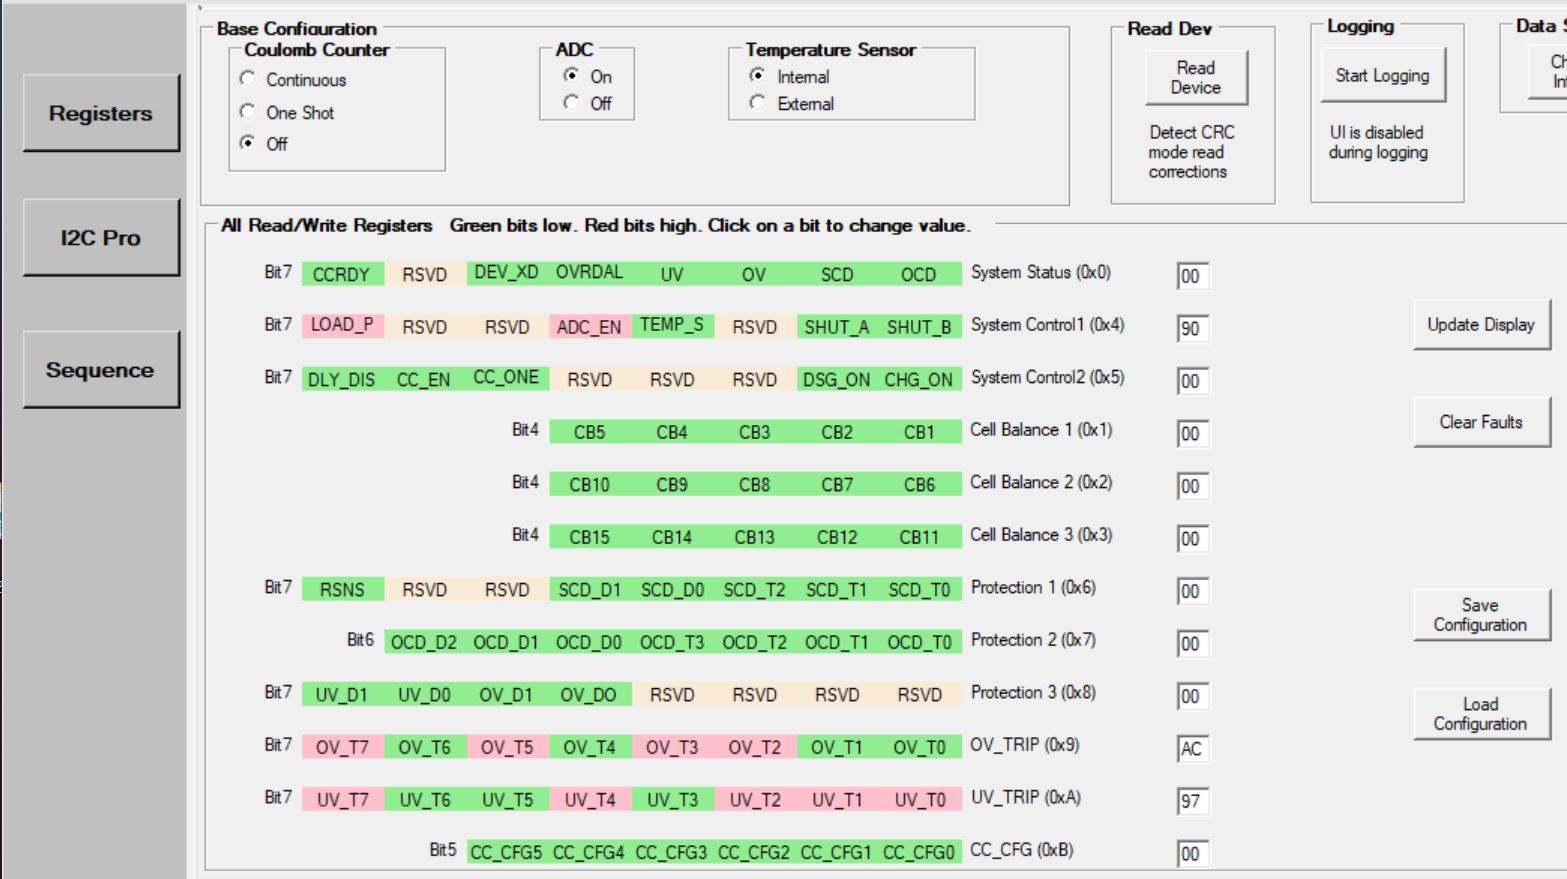This screenshot has width=1567, height=879.
Task: Toggle the OVRDAL status bit
Action: [x=590, y=273]
